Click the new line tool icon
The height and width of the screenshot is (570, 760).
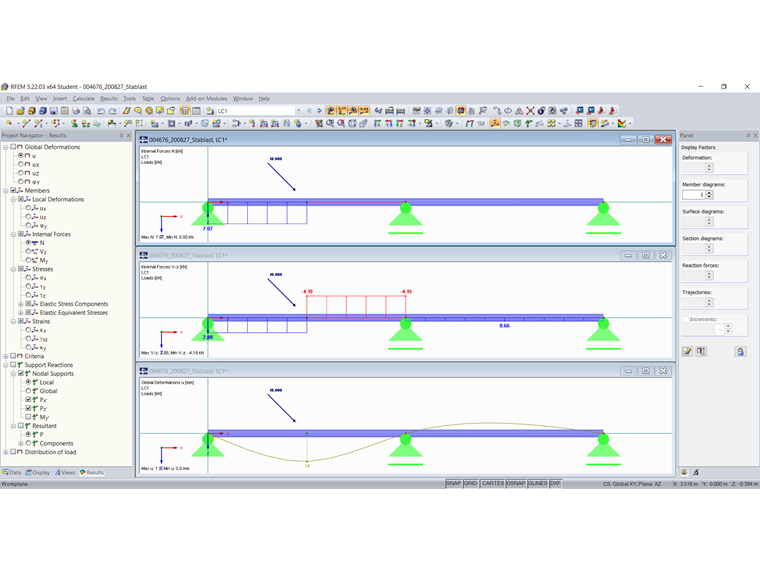[x=26, y=124]
